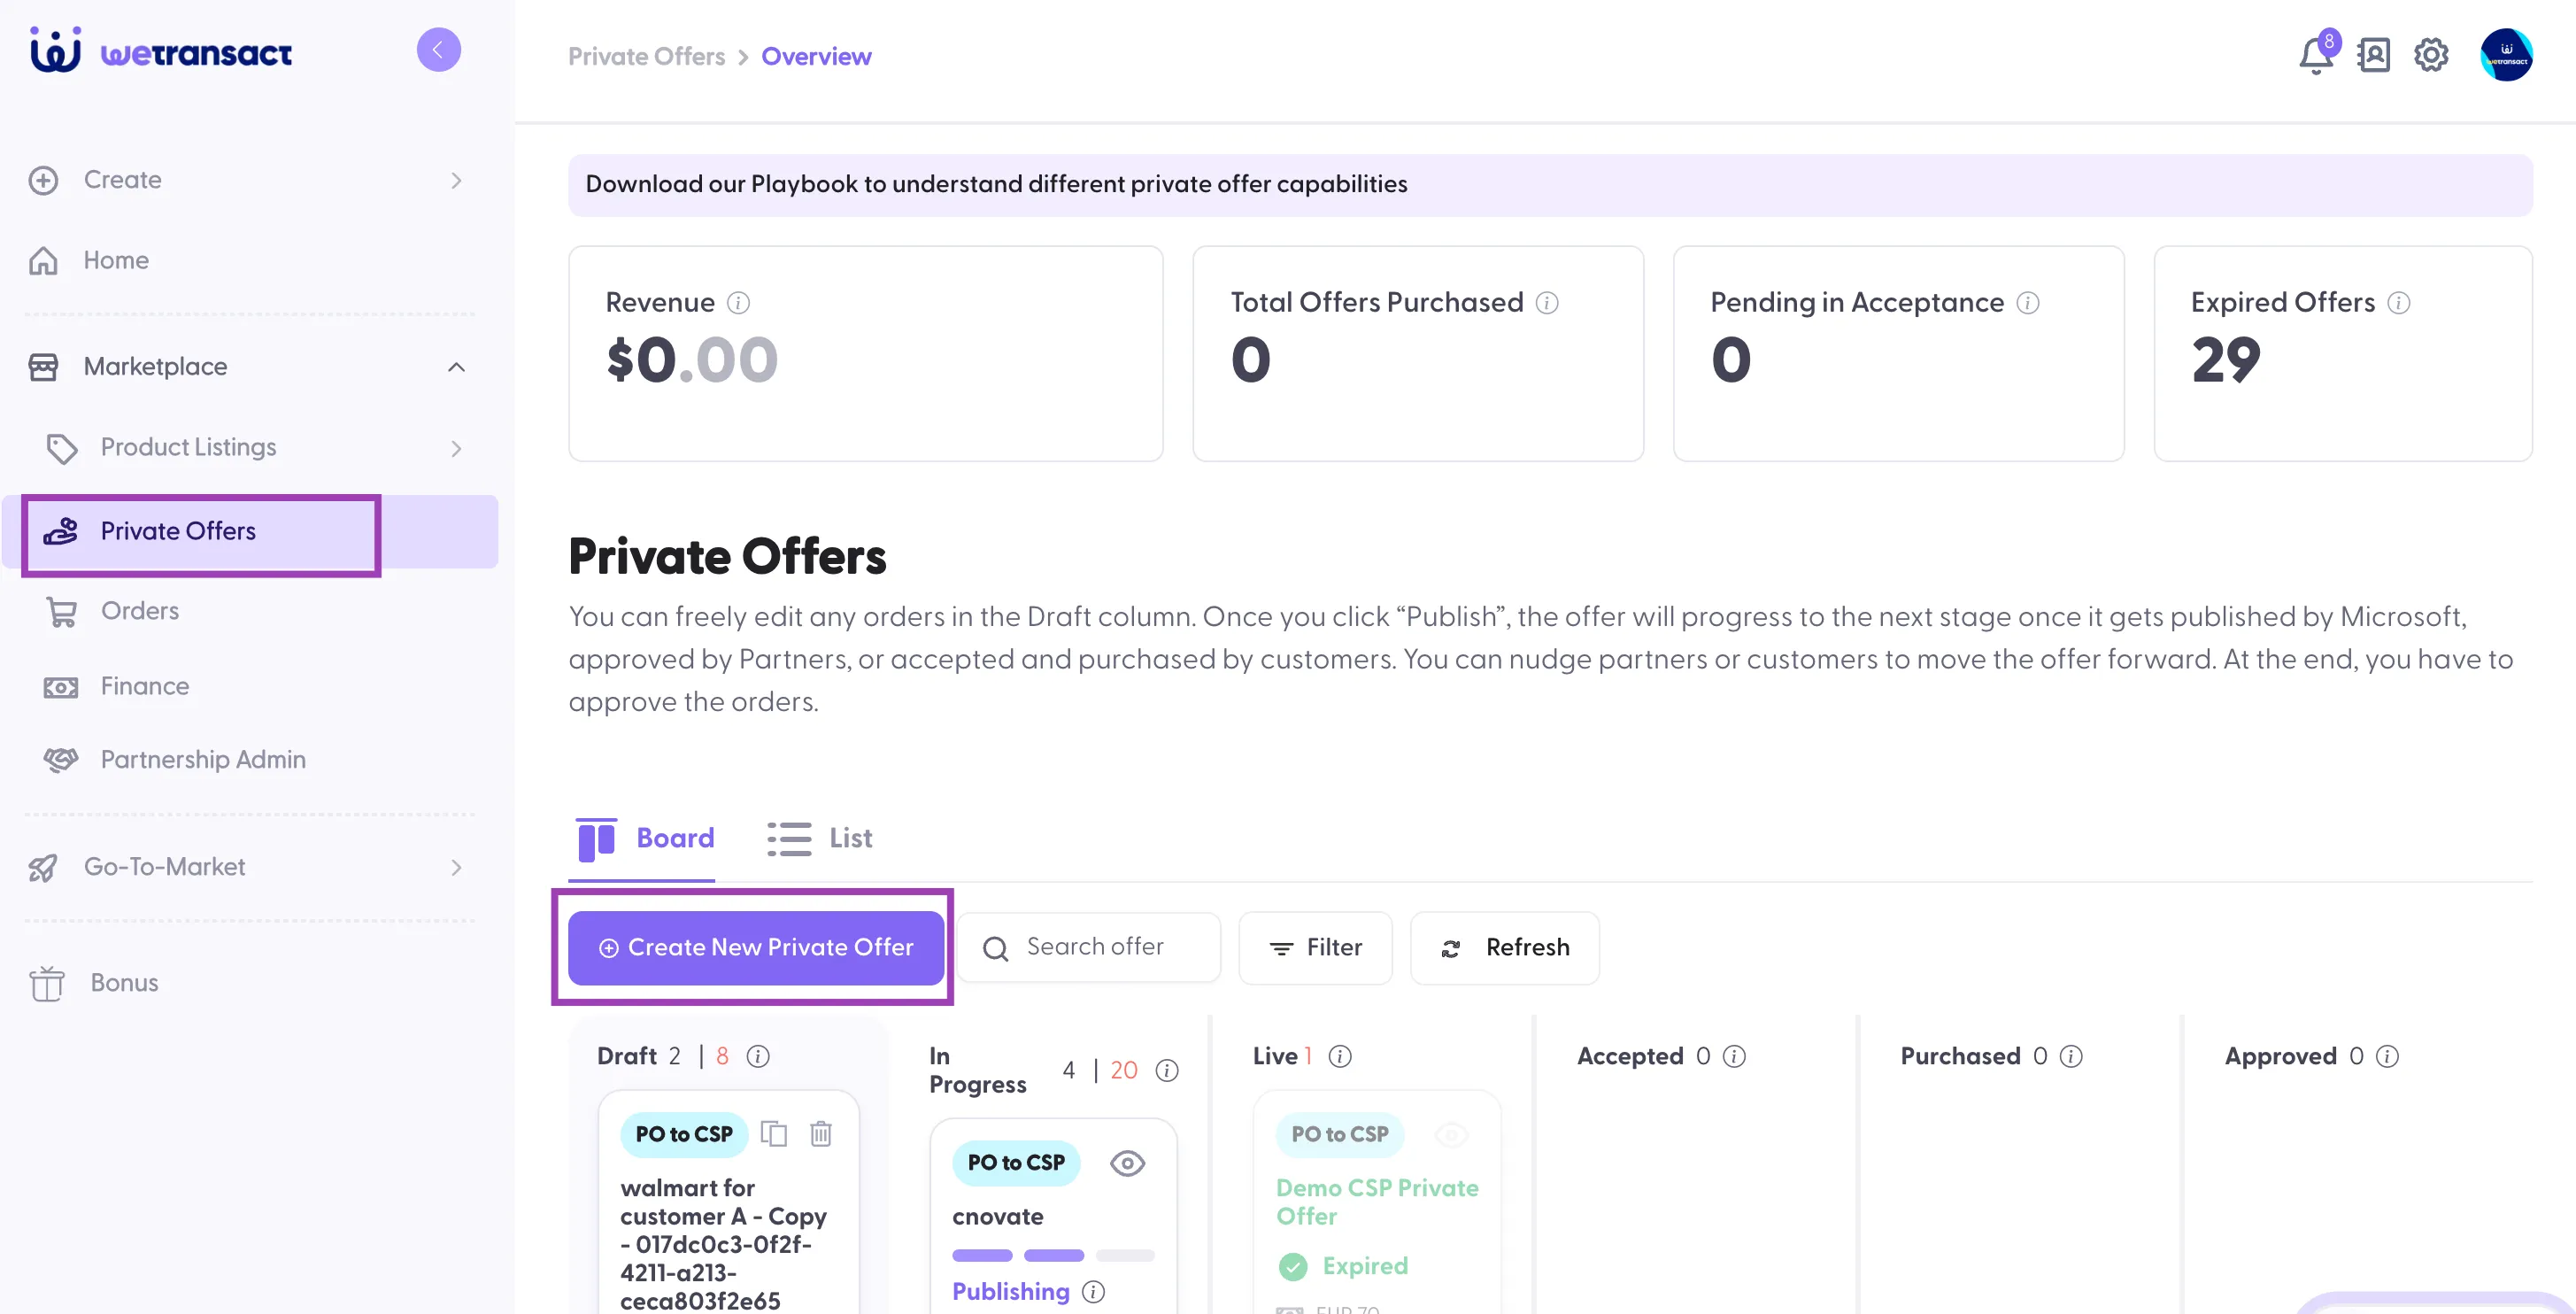
Task: Click the wetransact logo
Action: 161,49
